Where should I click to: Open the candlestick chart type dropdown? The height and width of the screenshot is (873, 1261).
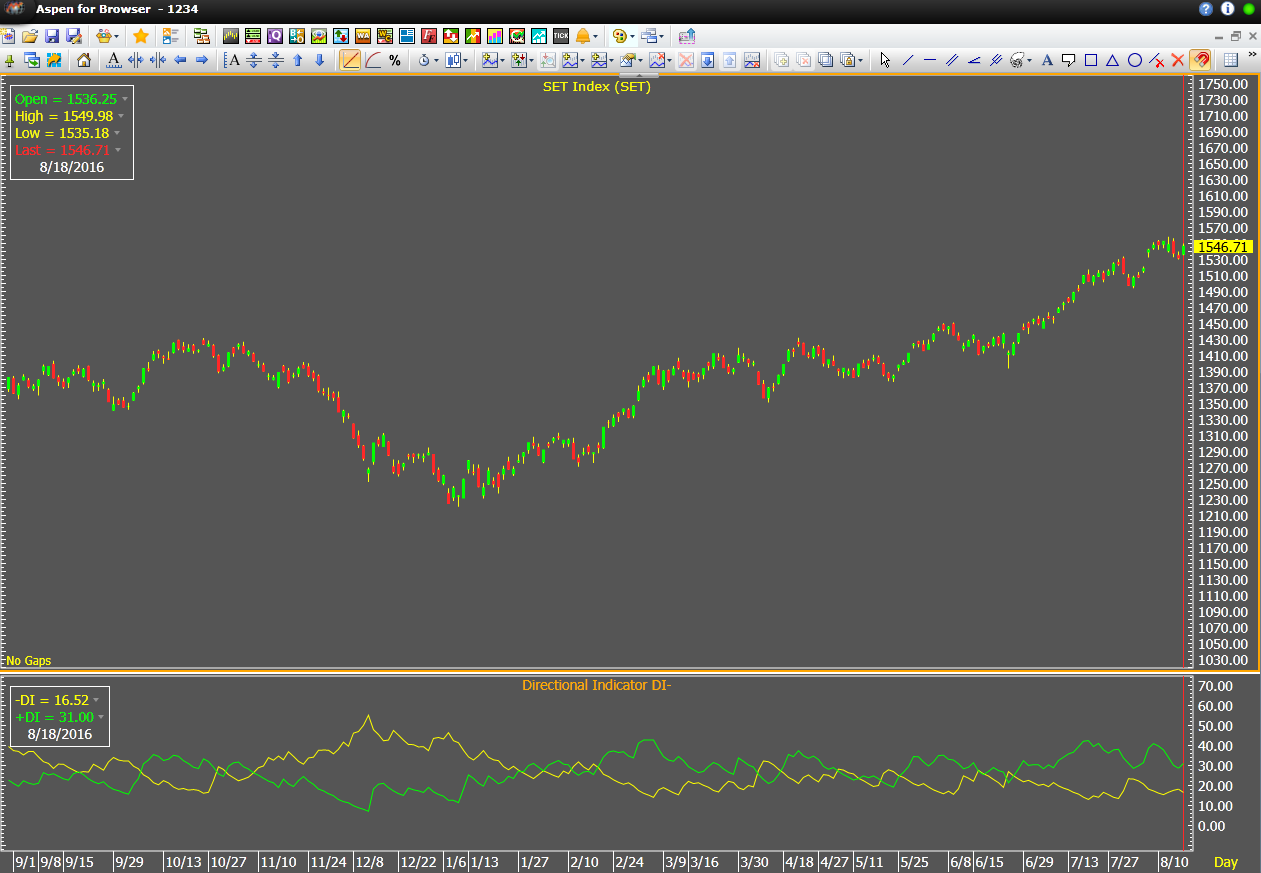(x=466, y=61)
